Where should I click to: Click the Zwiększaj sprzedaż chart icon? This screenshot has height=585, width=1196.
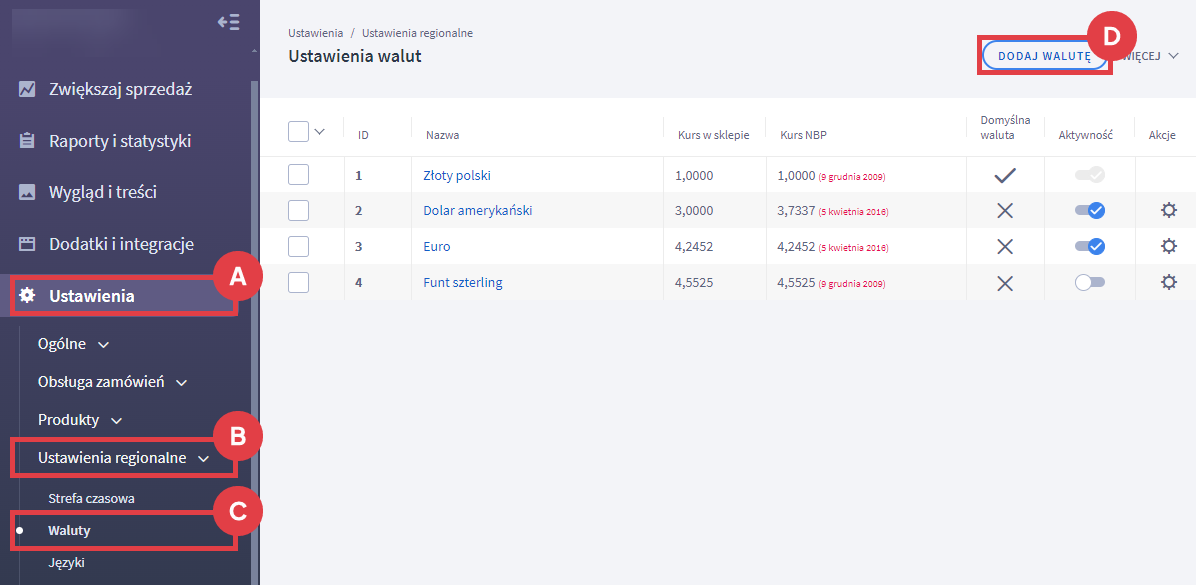[x=28, y=89]
